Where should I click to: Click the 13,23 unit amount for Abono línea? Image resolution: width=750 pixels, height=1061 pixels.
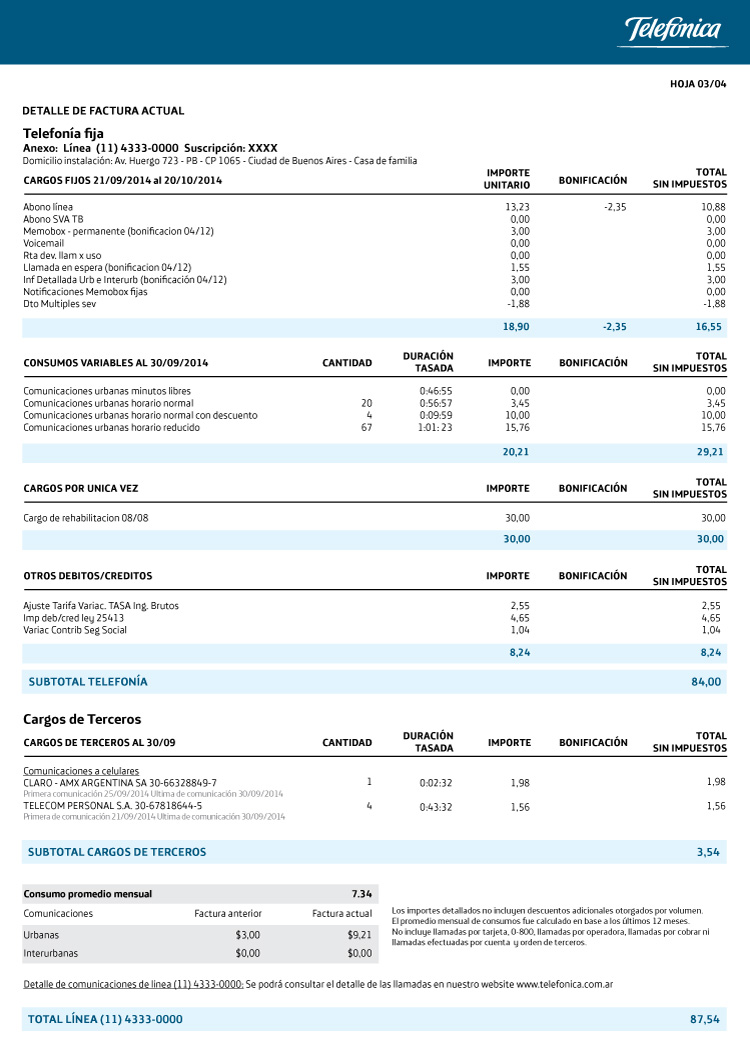click(x=517, y=207)
